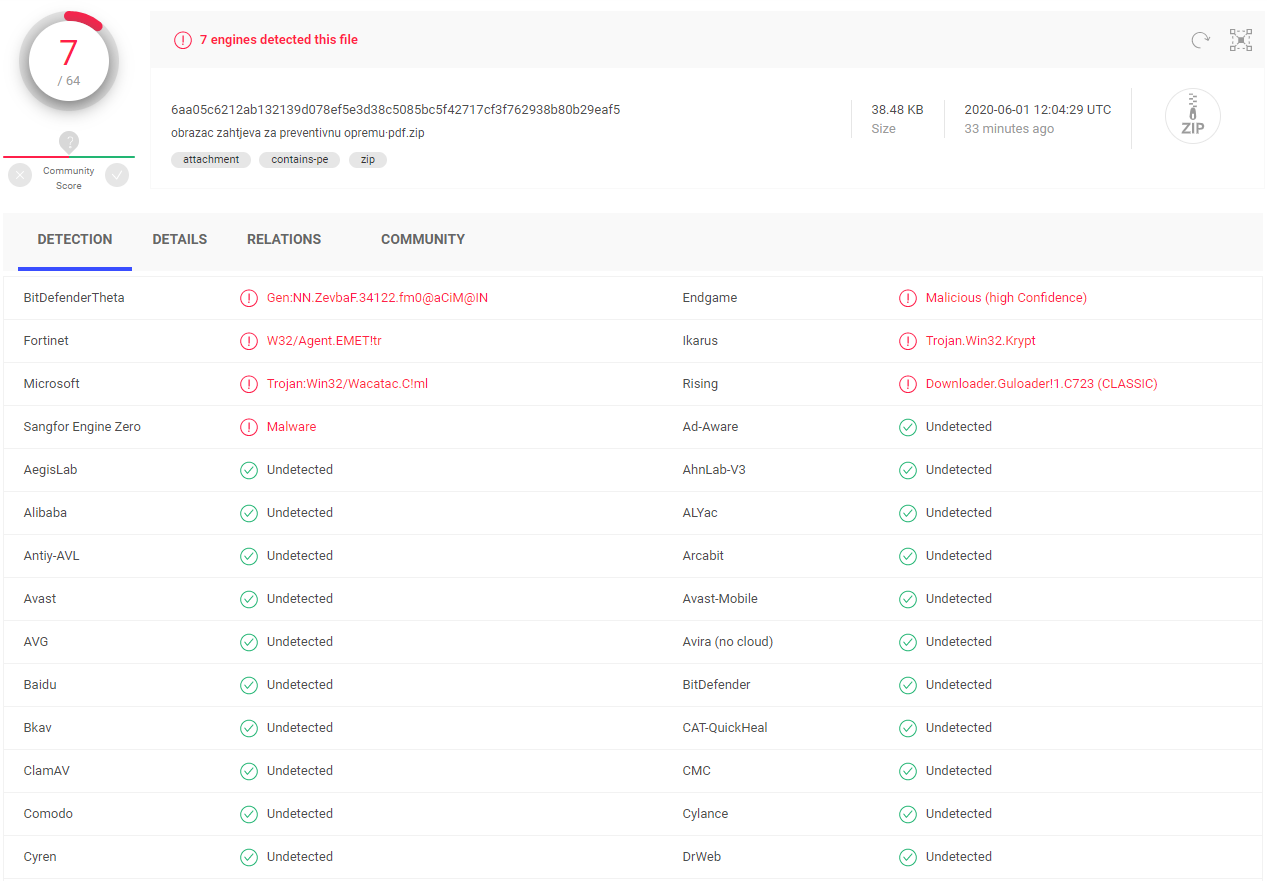
Task: Click the green check icon for Ad-Aware
Action: 907,427
